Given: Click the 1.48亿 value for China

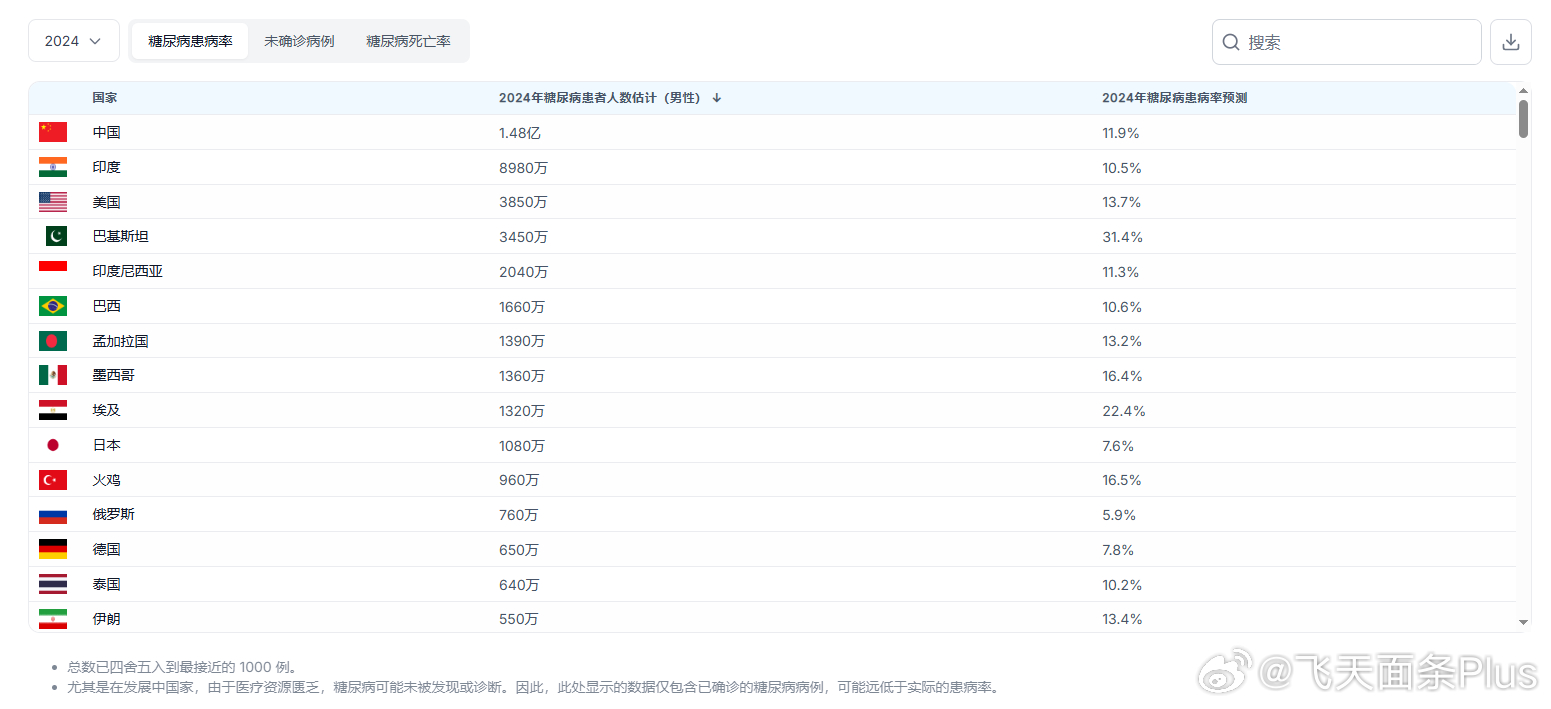Looking at the screenshot, I should point(520,133).
